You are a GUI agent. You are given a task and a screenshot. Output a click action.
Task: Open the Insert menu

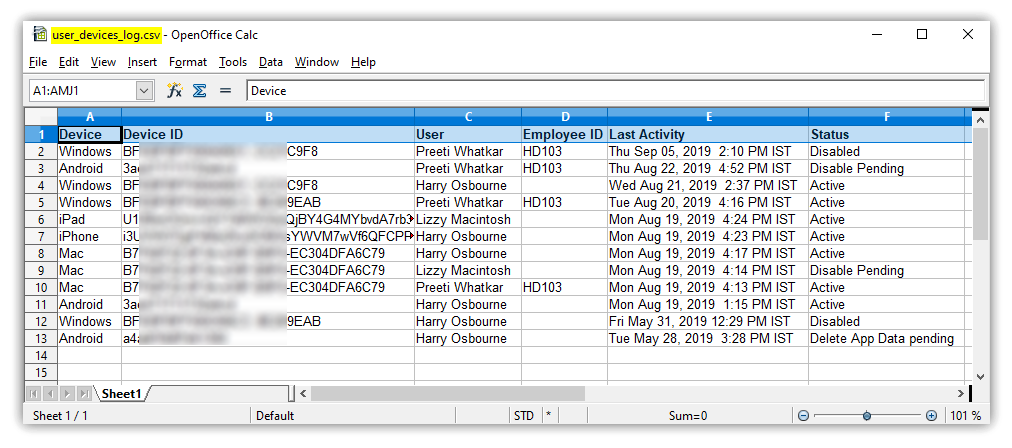142,62
